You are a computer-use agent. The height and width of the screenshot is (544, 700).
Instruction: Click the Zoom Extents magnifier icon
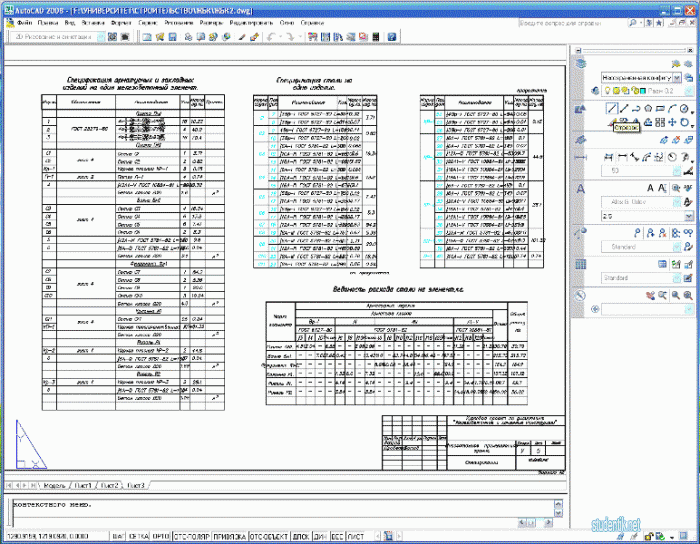pos(688,295)
